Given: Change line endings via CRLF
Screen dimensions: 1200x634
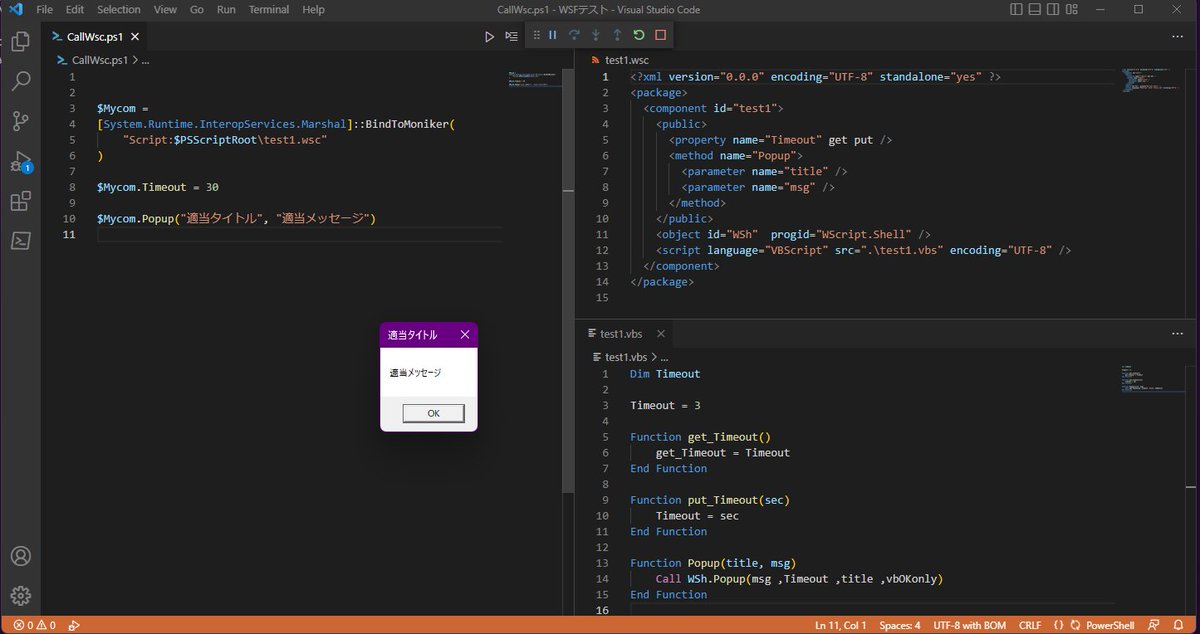Looking at the screenshot, I should pos(1030,625).
